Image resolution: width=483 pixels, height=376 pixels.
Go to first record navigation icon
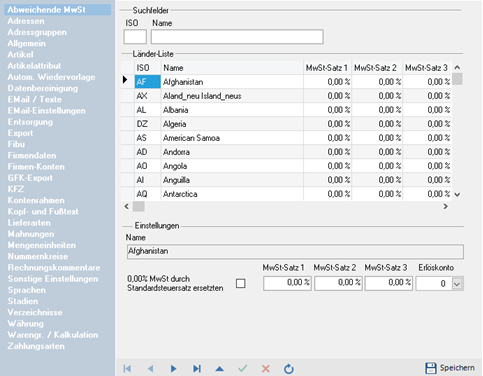point(127,368)
